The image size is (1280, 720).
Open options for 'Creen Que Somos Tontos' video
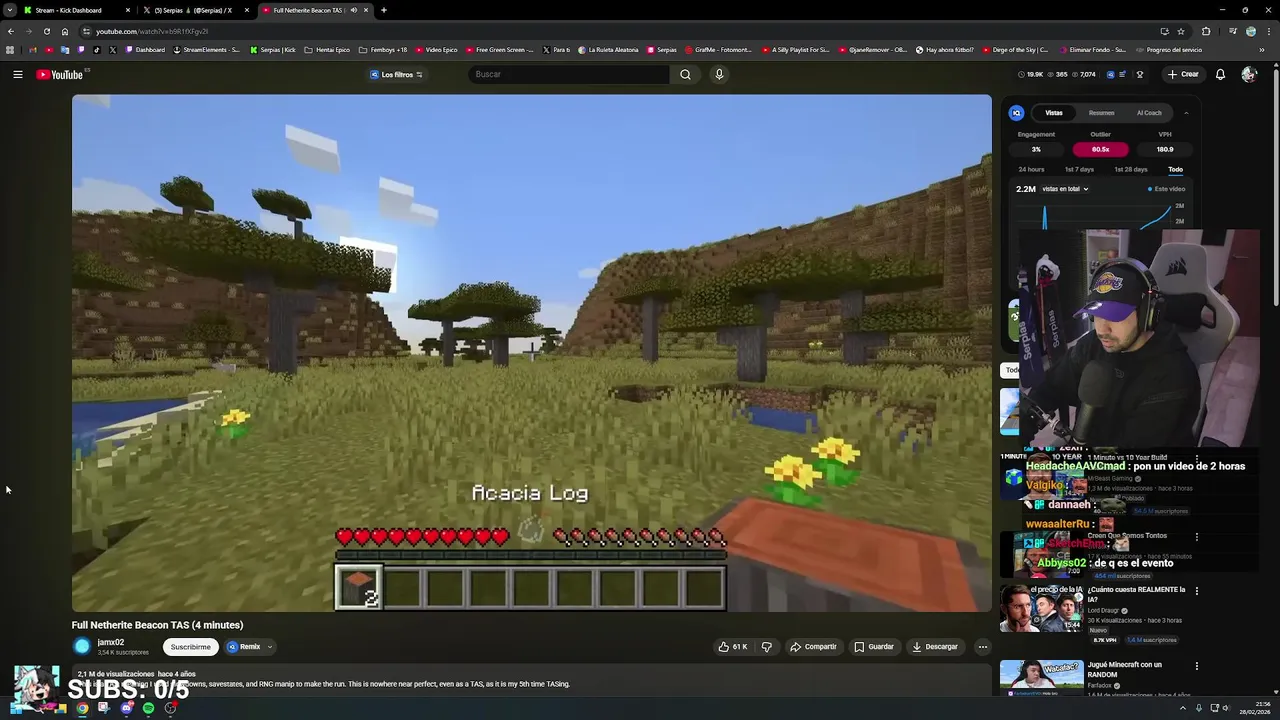coord(1196,537)
